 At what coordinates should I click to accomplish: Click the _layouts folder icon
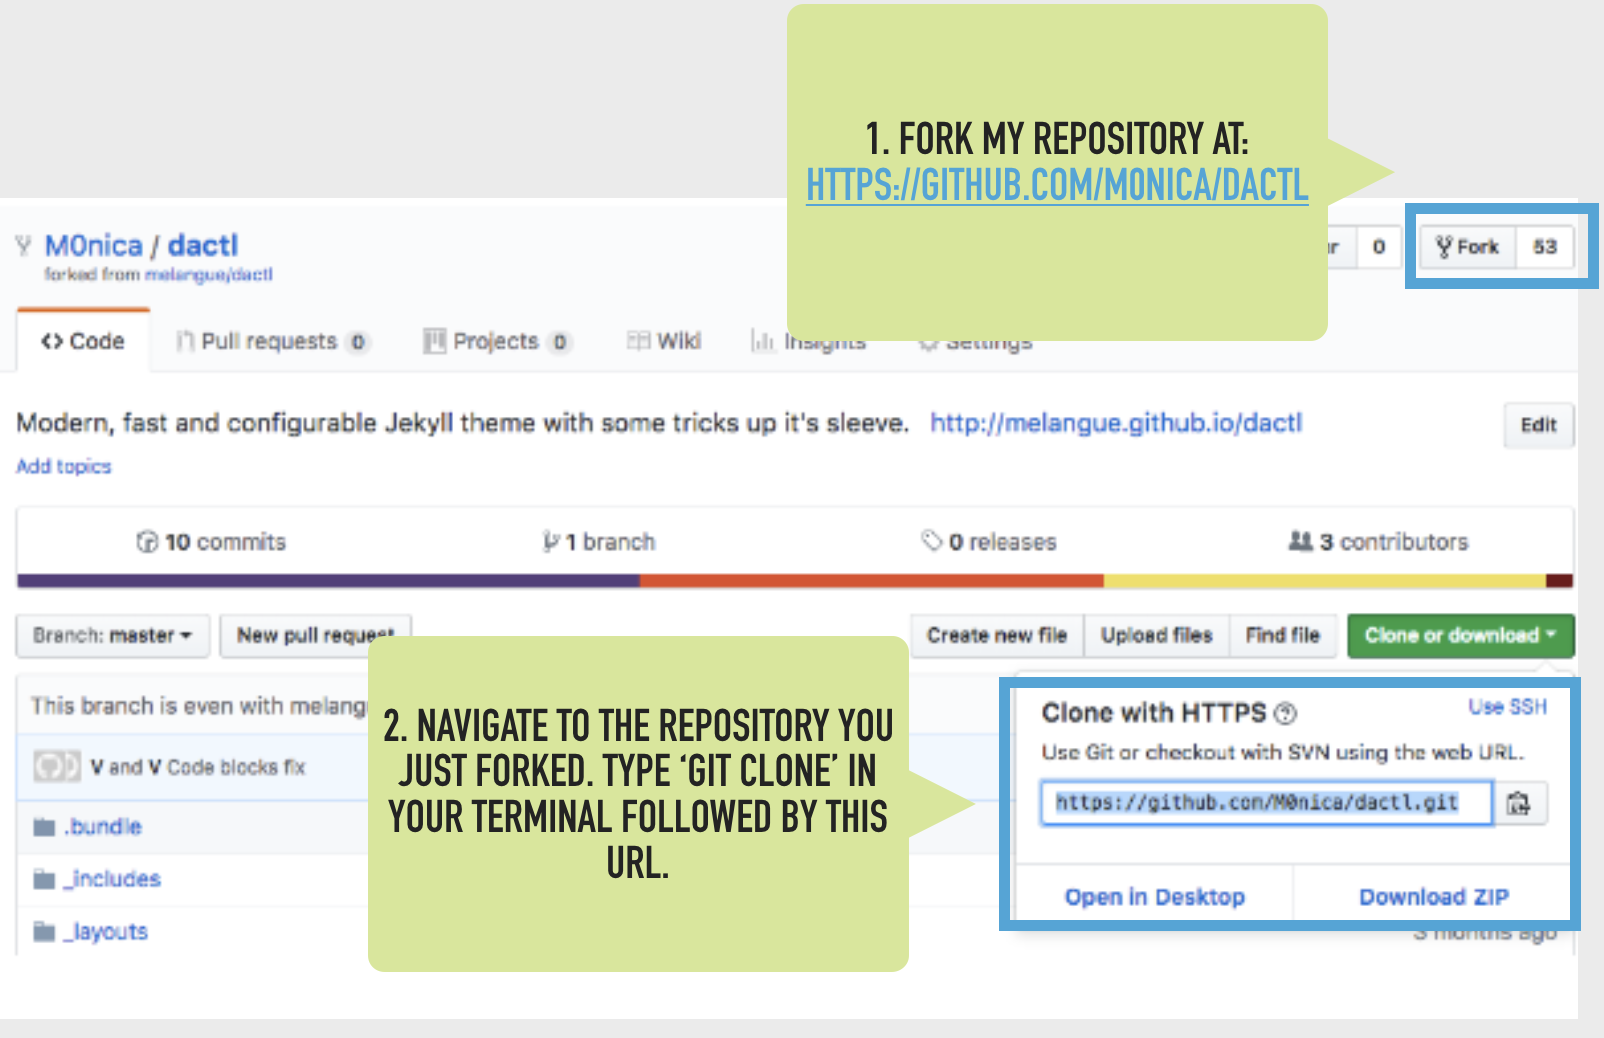[x=44, y=932]
